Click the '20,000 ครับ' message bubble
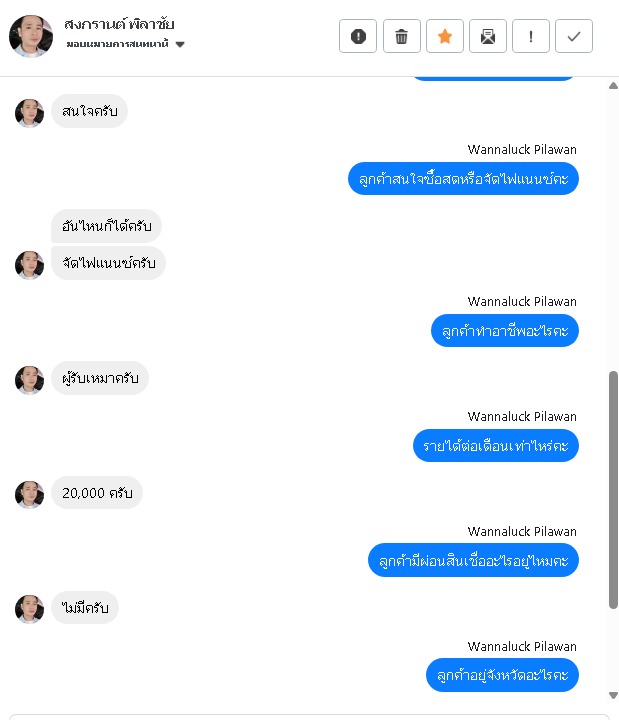The width and height of the screenshot is (619, 720). click(97, 493)
